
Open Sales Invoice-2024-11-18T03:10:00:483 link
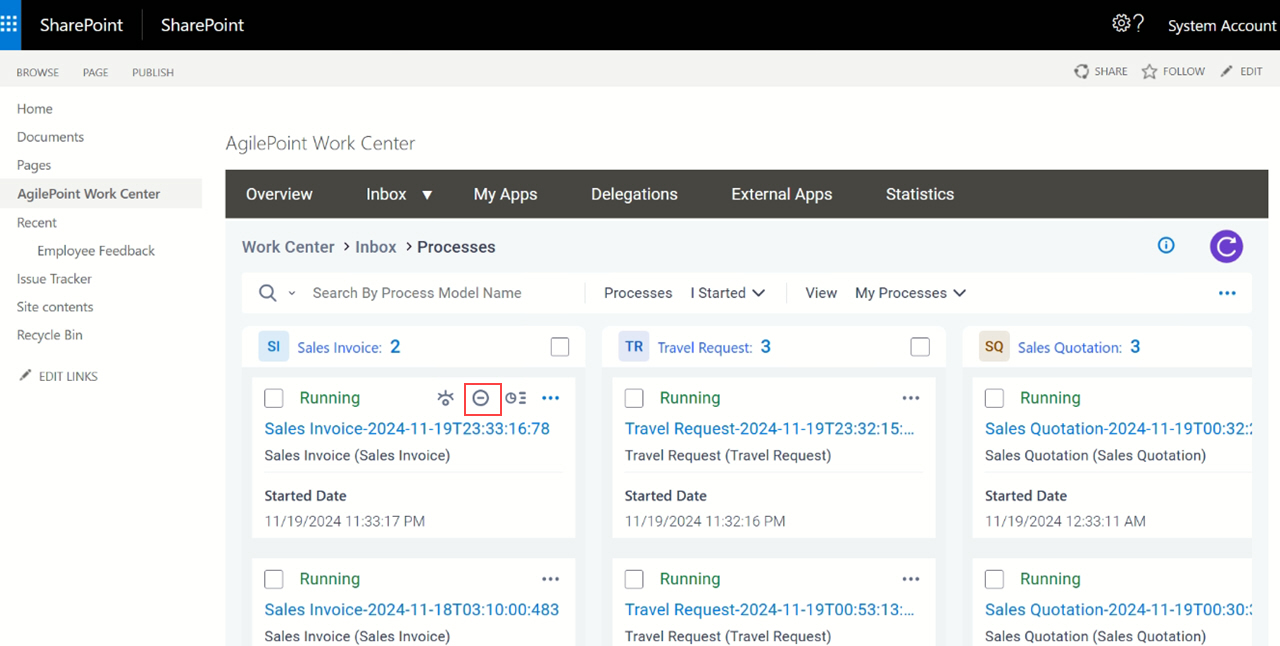(x=412, y=609)
